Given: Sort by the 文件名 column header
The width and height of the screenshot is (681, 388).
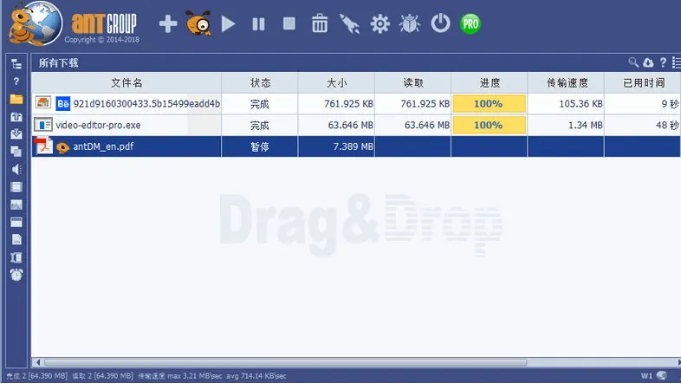Looking at the screenshot, I should 126,83.
